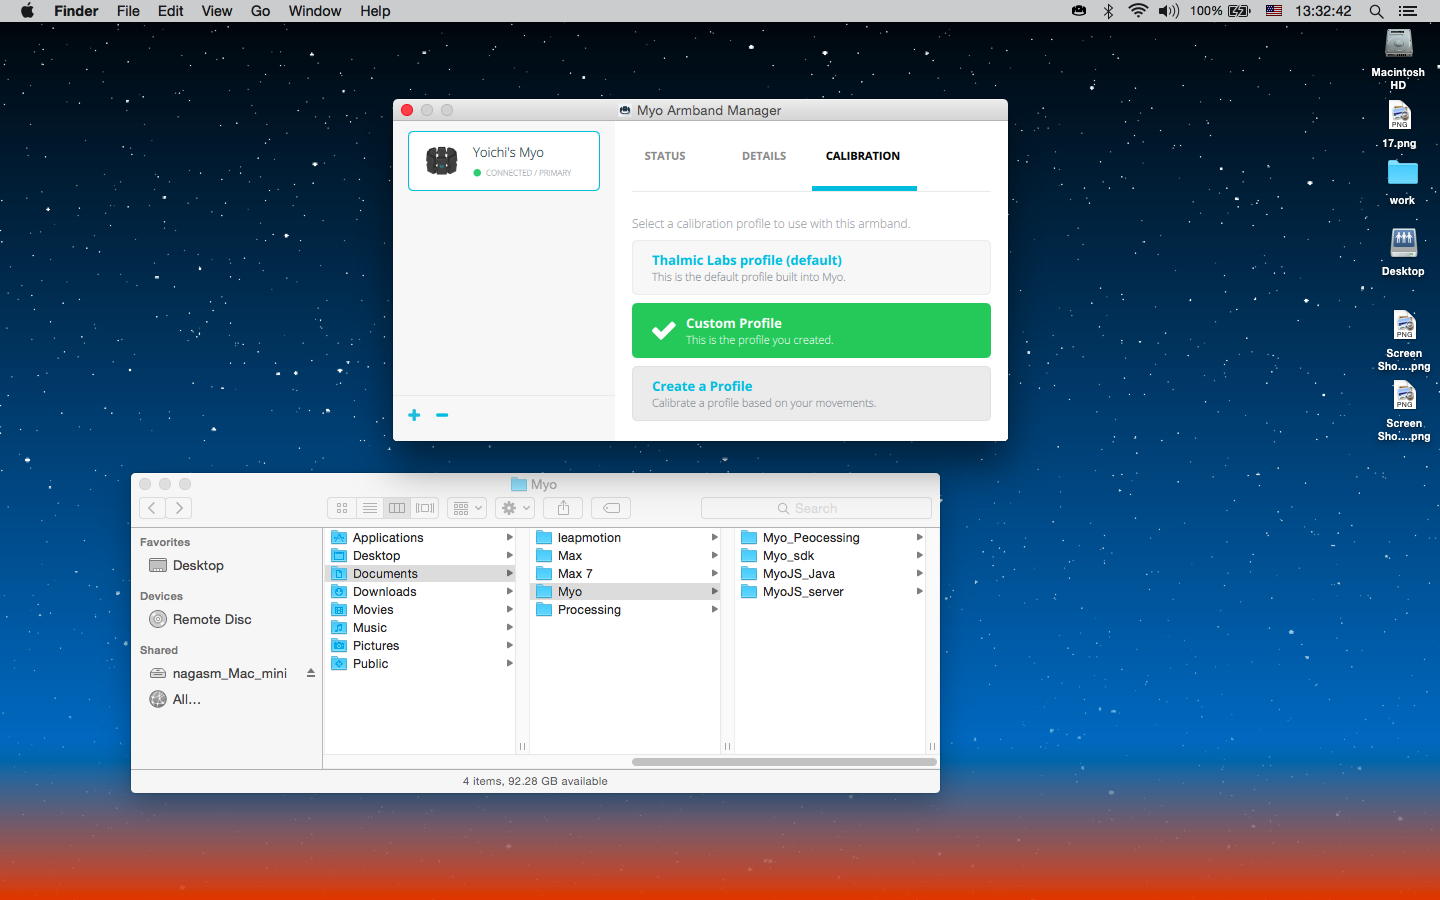Switch Finder to list view

[370, 508]
